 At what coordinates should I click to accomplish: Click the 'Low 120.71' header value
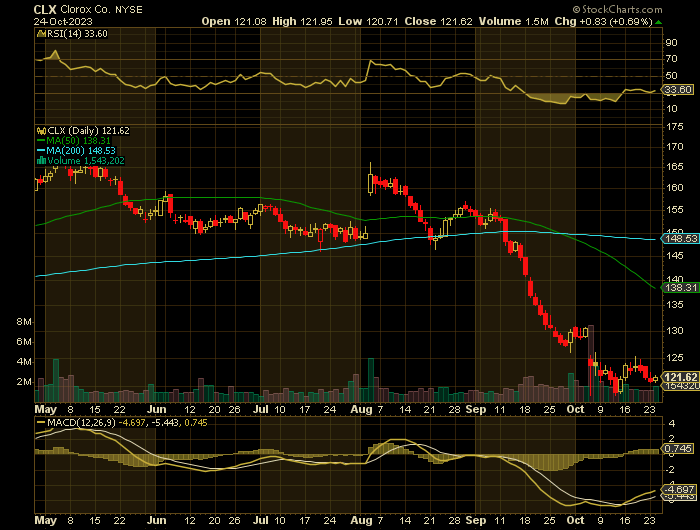(368, 21)
